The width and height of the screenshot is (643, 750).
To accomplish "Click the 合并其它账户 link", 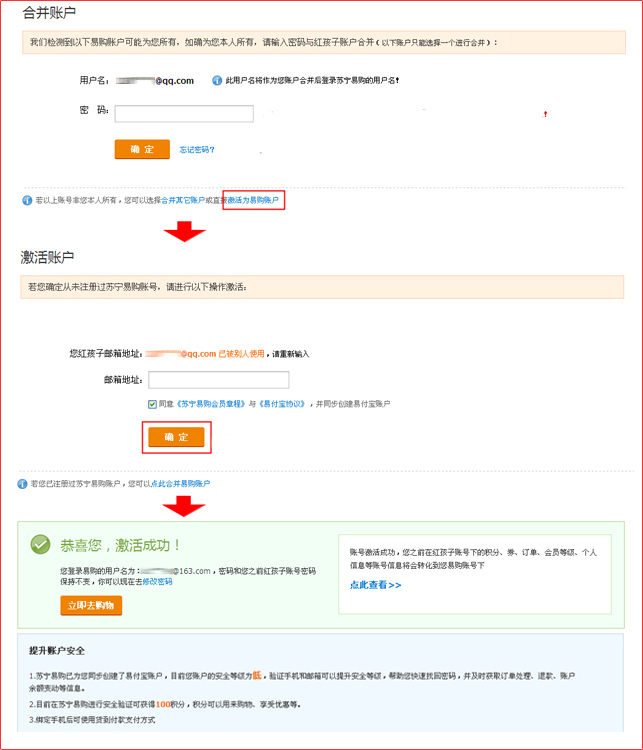I will coord(183,200).
